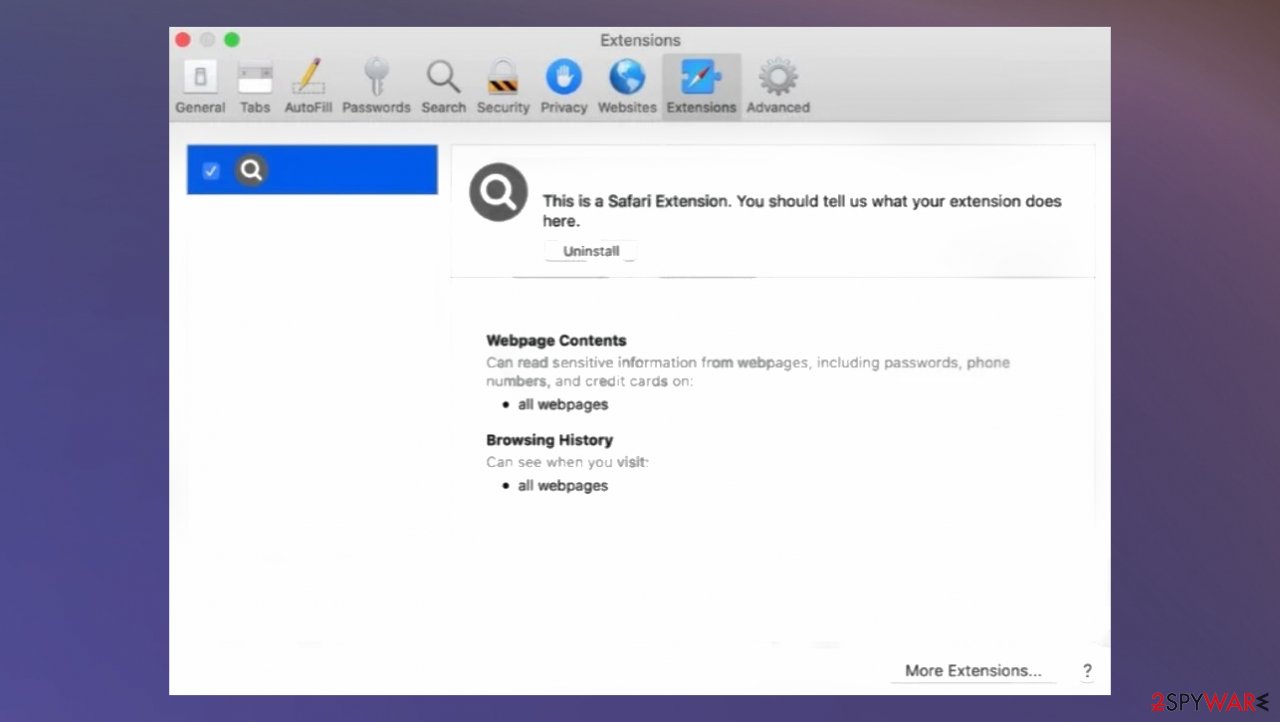Click the green zoom window button
Screen dimensions: 1280x722
[x=231, y=39]
